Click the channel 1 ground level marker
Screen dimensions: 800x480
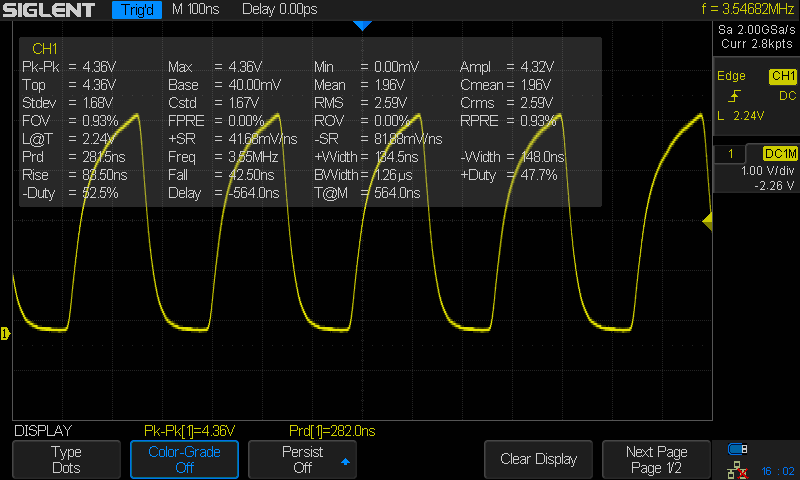5,332
